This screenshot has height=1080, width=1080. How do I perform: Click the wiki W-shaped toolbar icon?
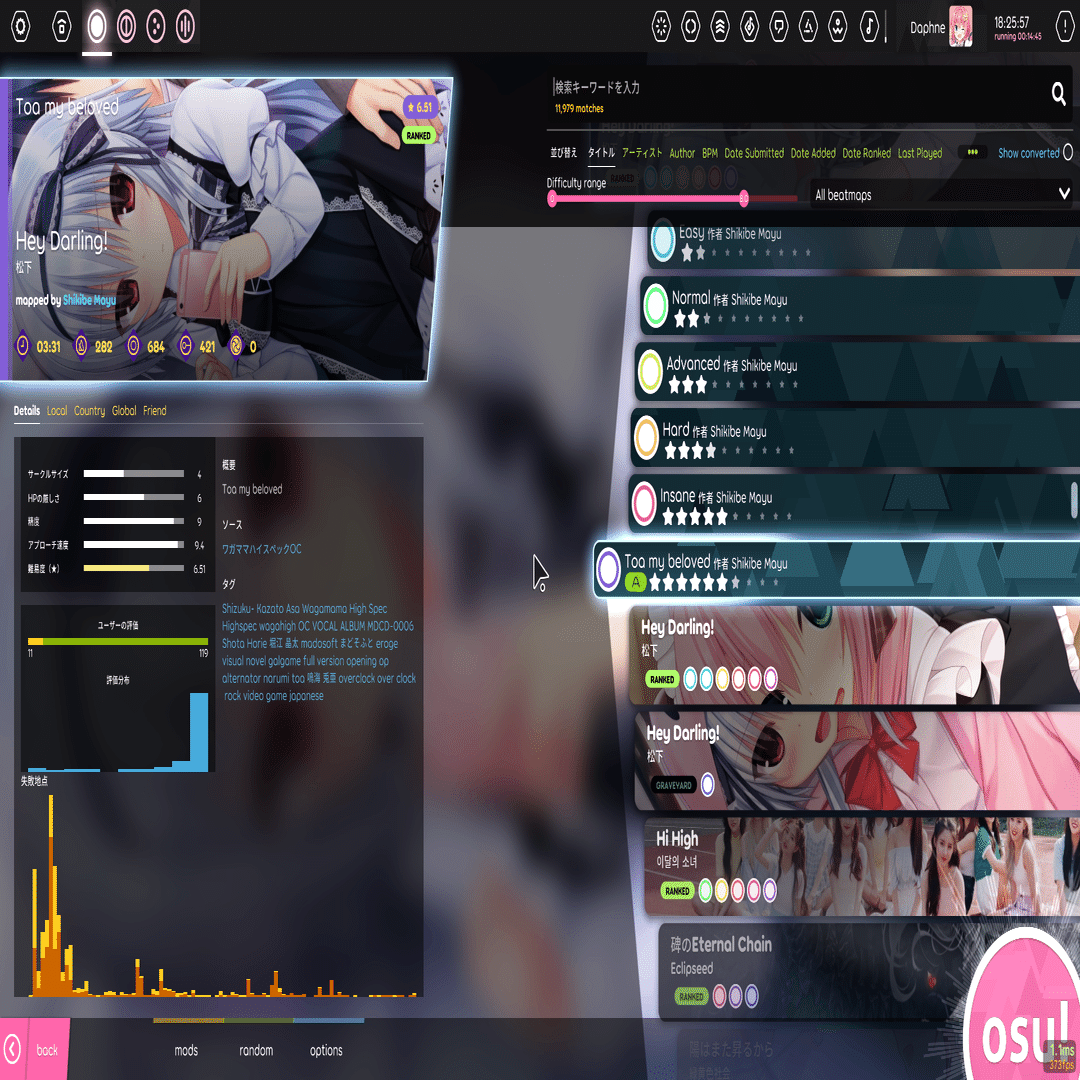838,26
